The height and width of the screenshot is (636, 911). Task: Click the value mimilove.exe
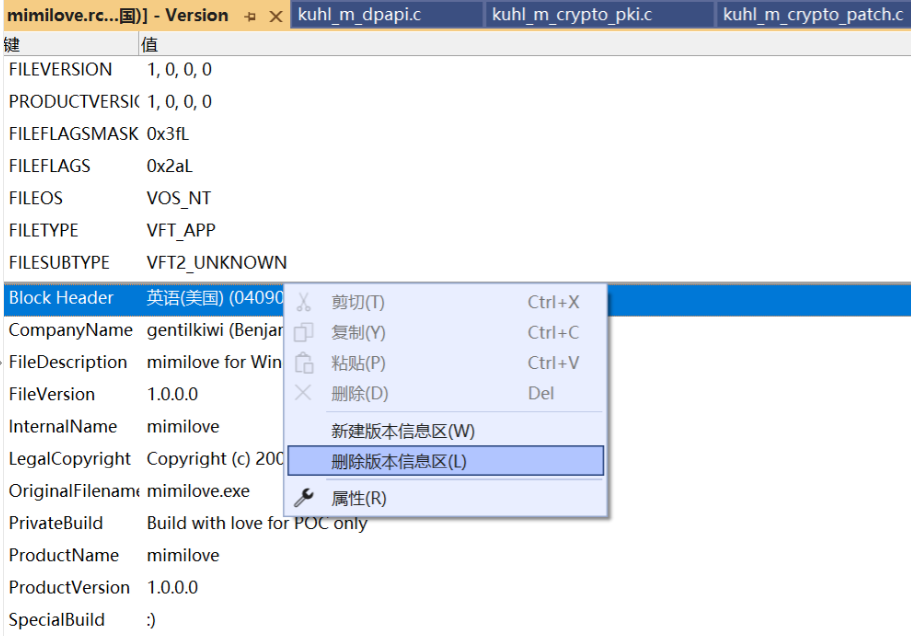(x=198, y=491)
